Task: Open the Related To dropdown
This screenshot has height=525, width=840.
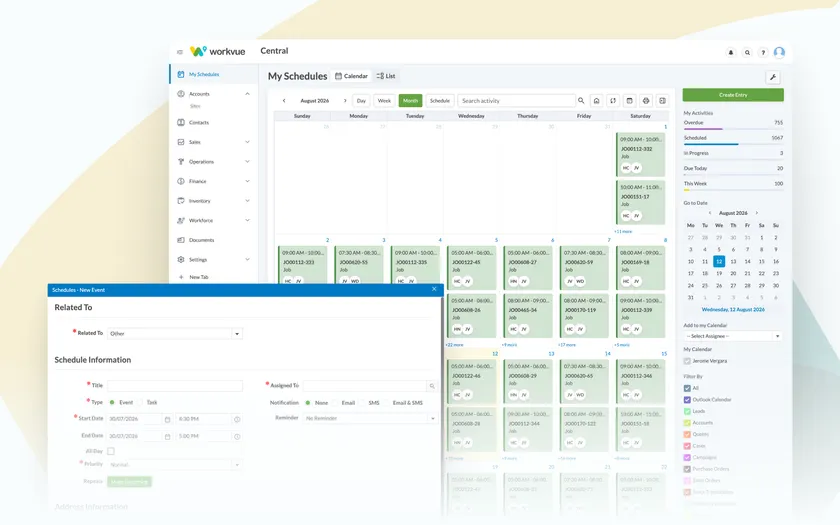Action: coord(175,334)
